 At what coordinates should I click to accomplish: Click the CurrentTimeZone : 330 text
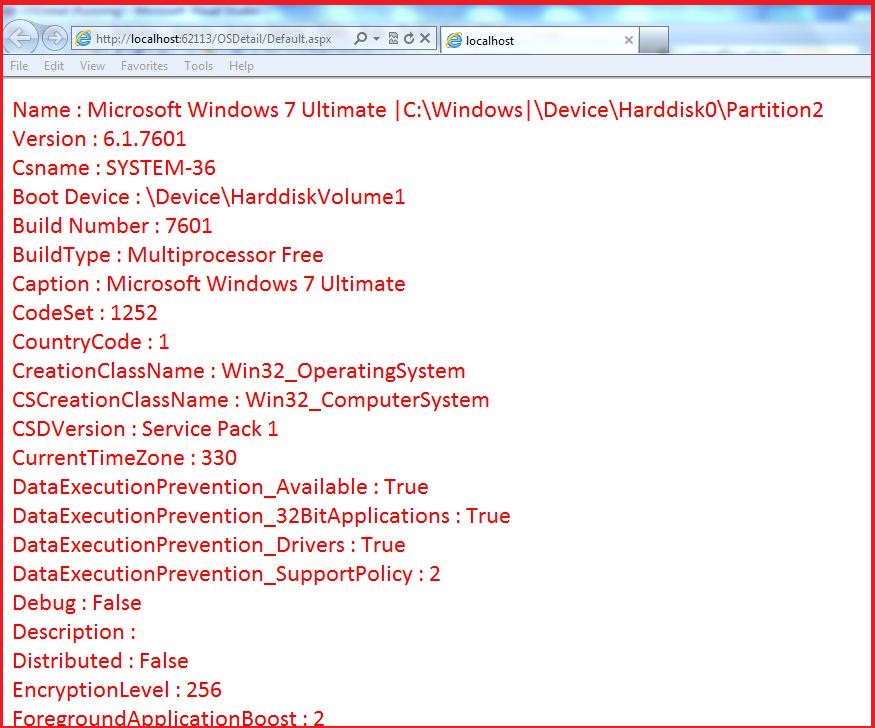[124, 458]
